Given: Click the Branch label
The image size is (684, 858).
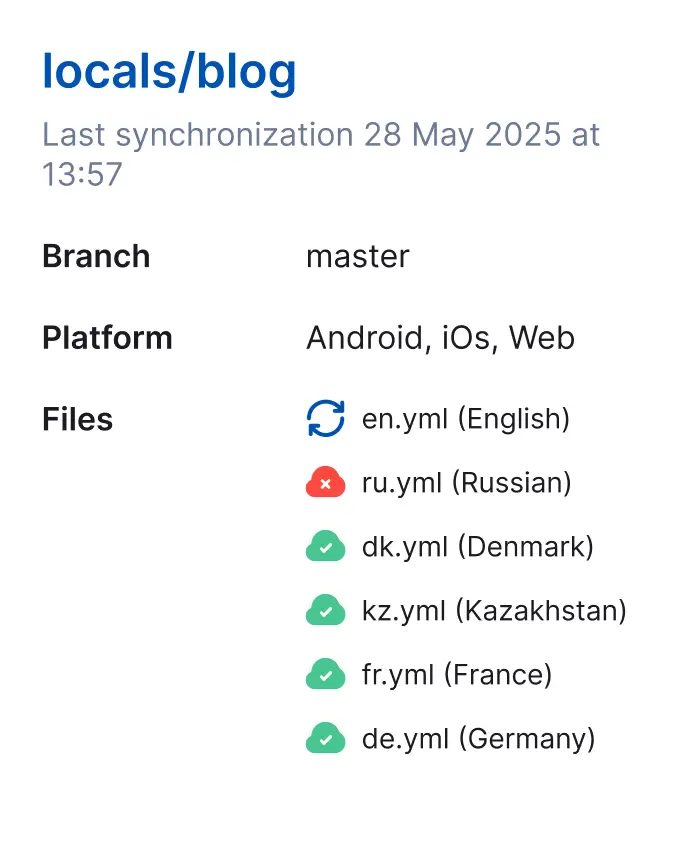Looking at the screenshot, I should pyautogui.click(x=96, y=256).
